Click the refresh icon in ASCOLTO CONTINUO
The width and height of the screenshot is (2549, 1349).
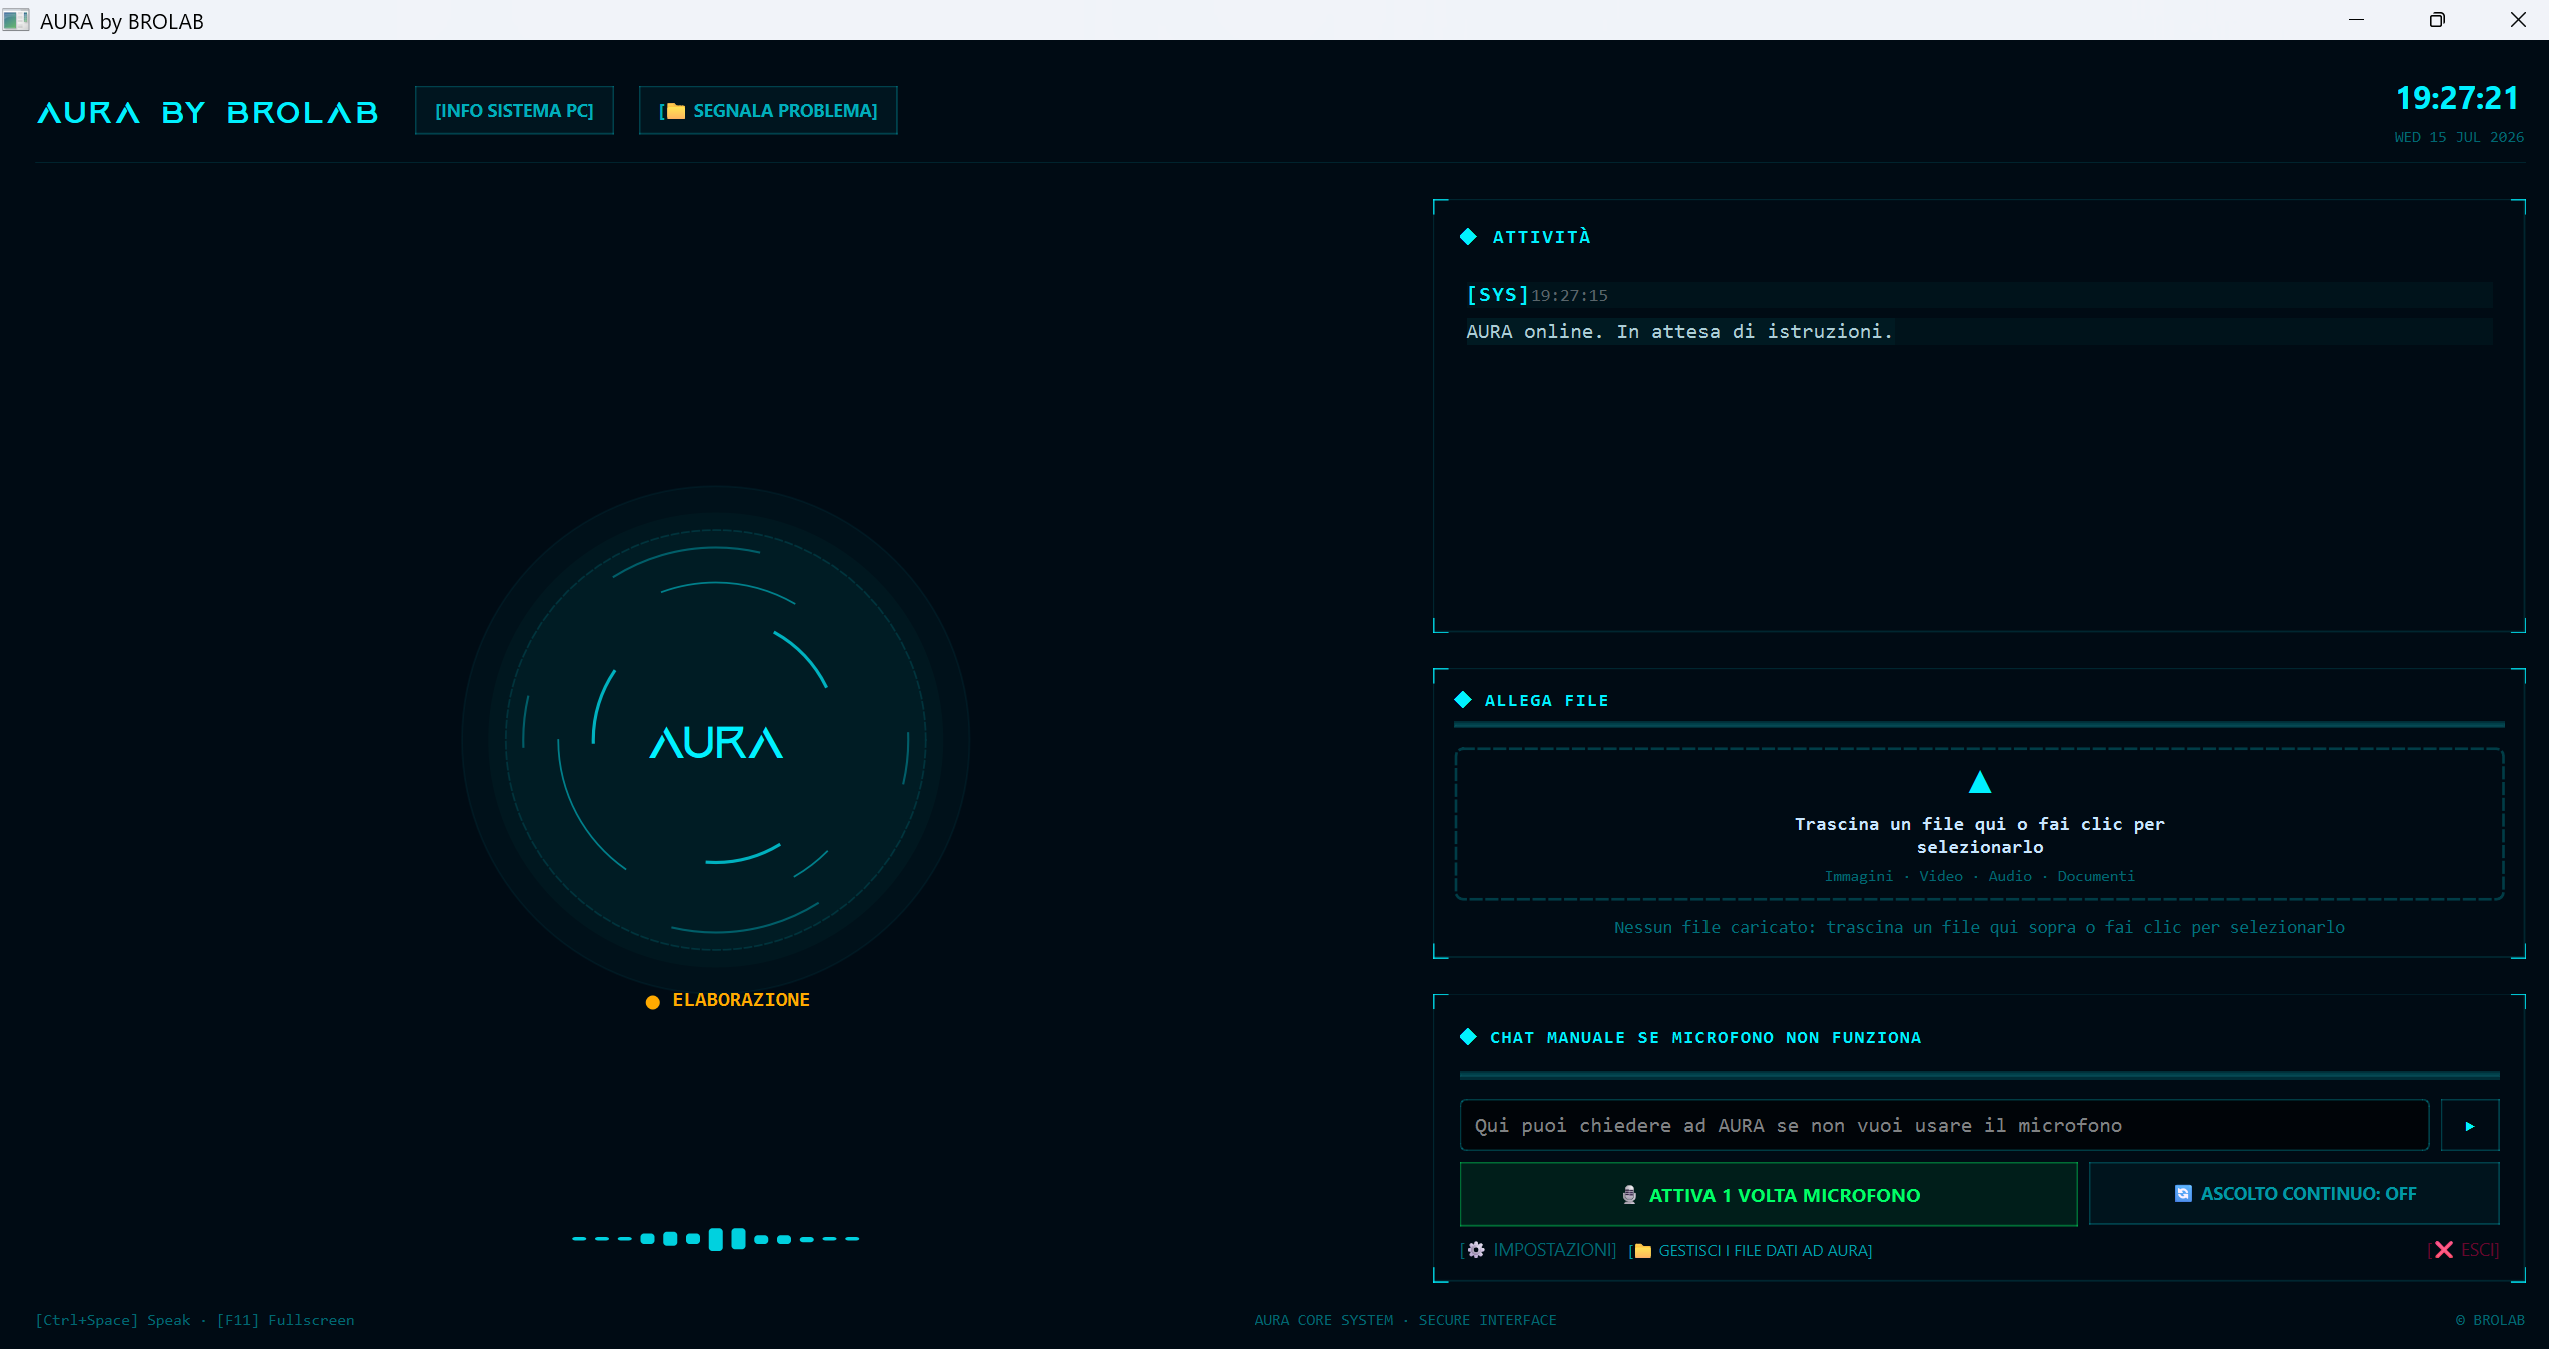pyautogui.click(x=2183, y=1194)
